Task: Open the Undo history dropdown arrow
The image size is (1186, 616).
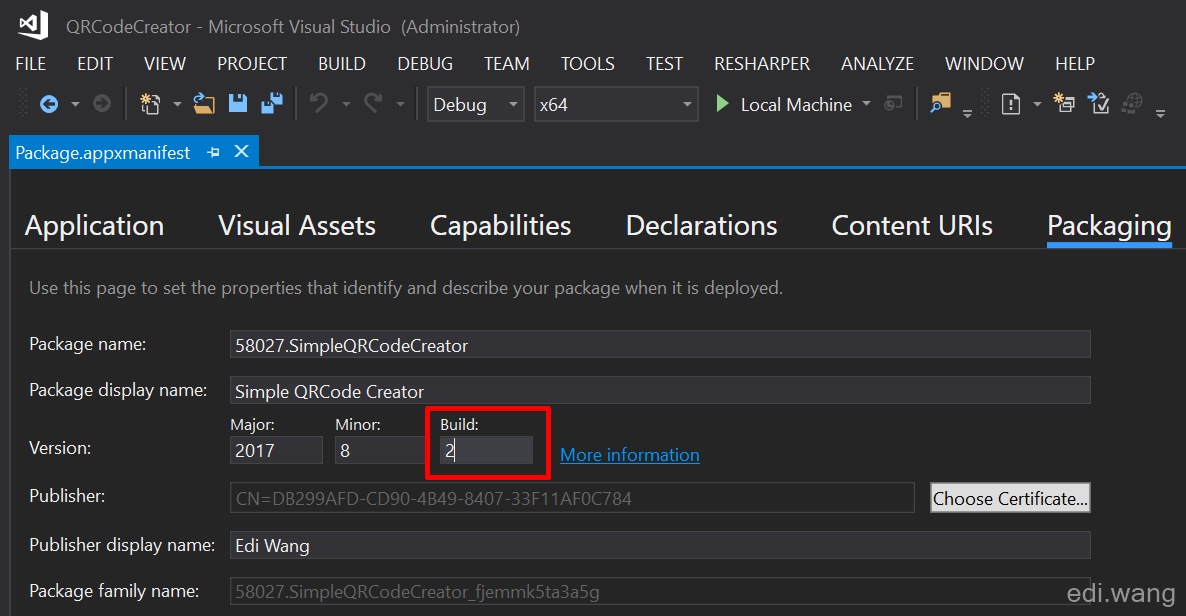Action: coord(346,104)
